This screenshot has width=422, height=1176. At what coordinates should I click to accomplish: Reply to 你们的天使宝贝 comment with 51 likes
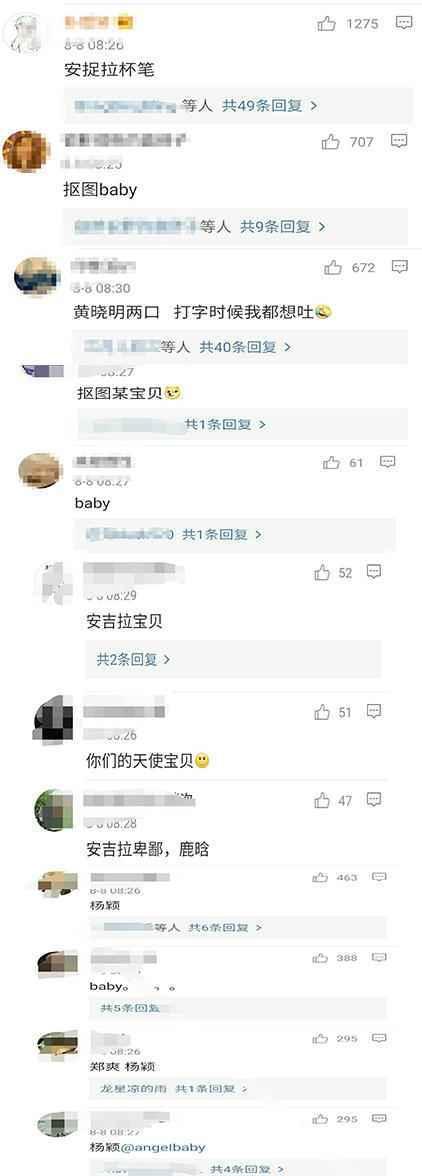(x=374, y=711)
